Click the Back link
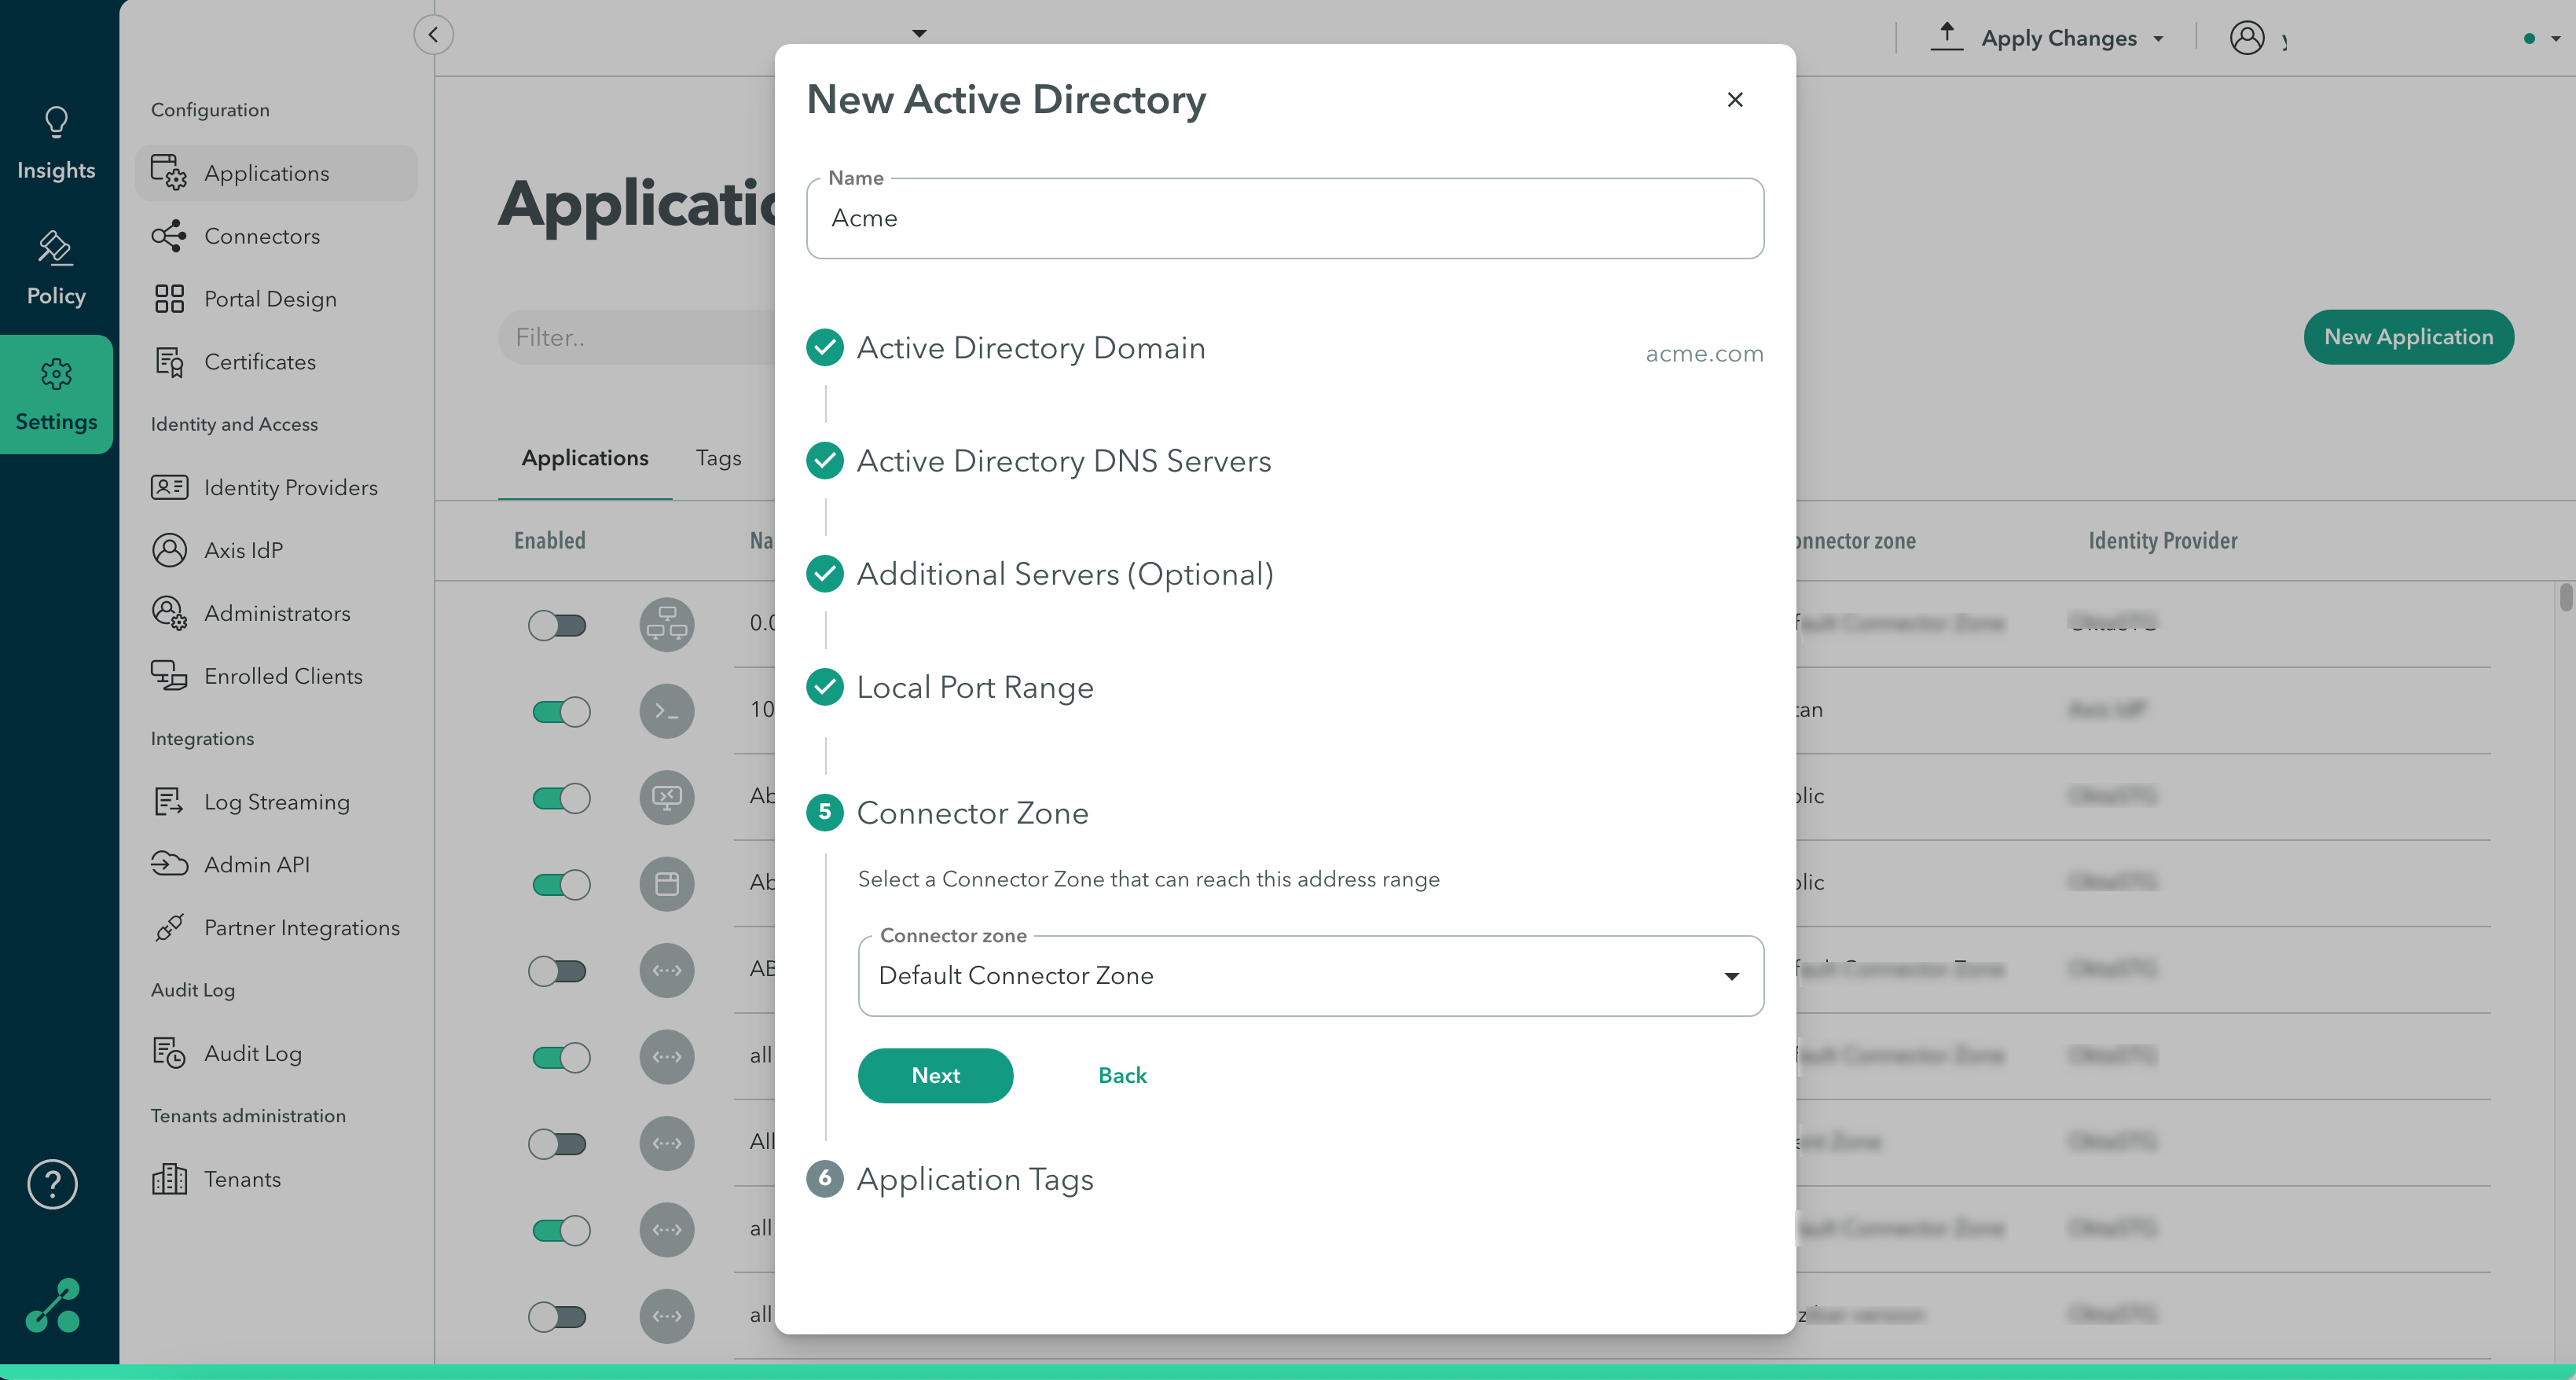The height and width of the screenshot is (1380, 2576). pyautogui.click(x=1122, y=1075)
